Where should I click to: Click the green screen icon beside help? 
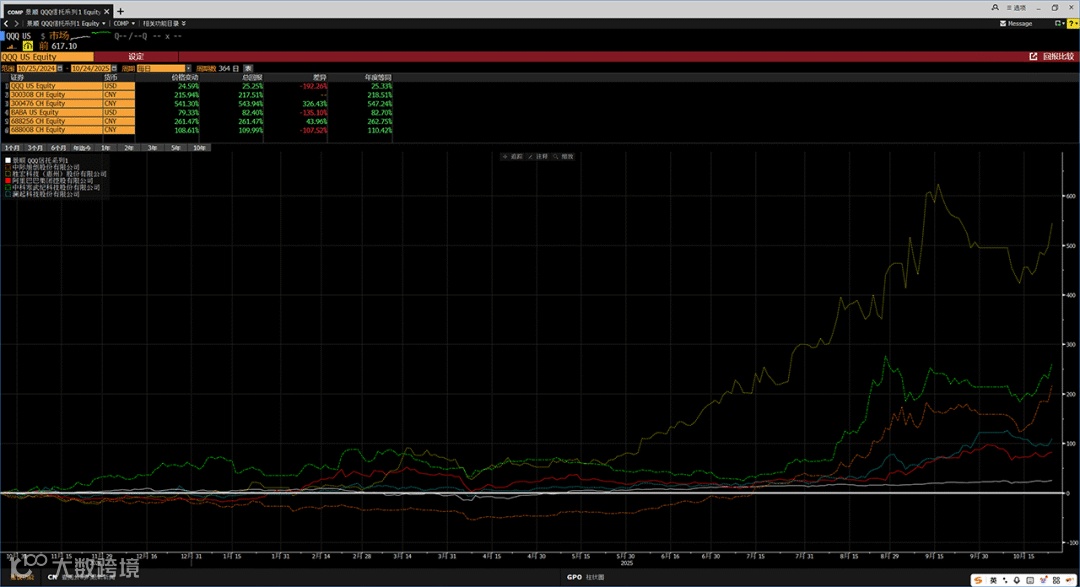click(1059, 23)
